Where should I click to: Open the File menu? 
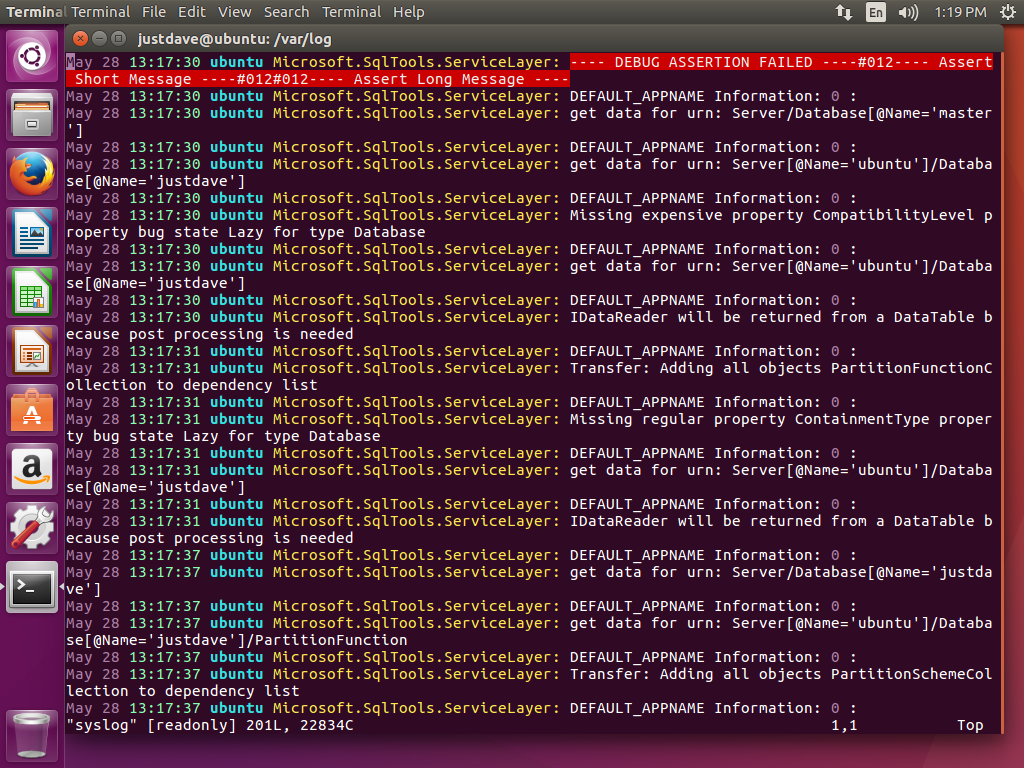[x=154, y=12]
